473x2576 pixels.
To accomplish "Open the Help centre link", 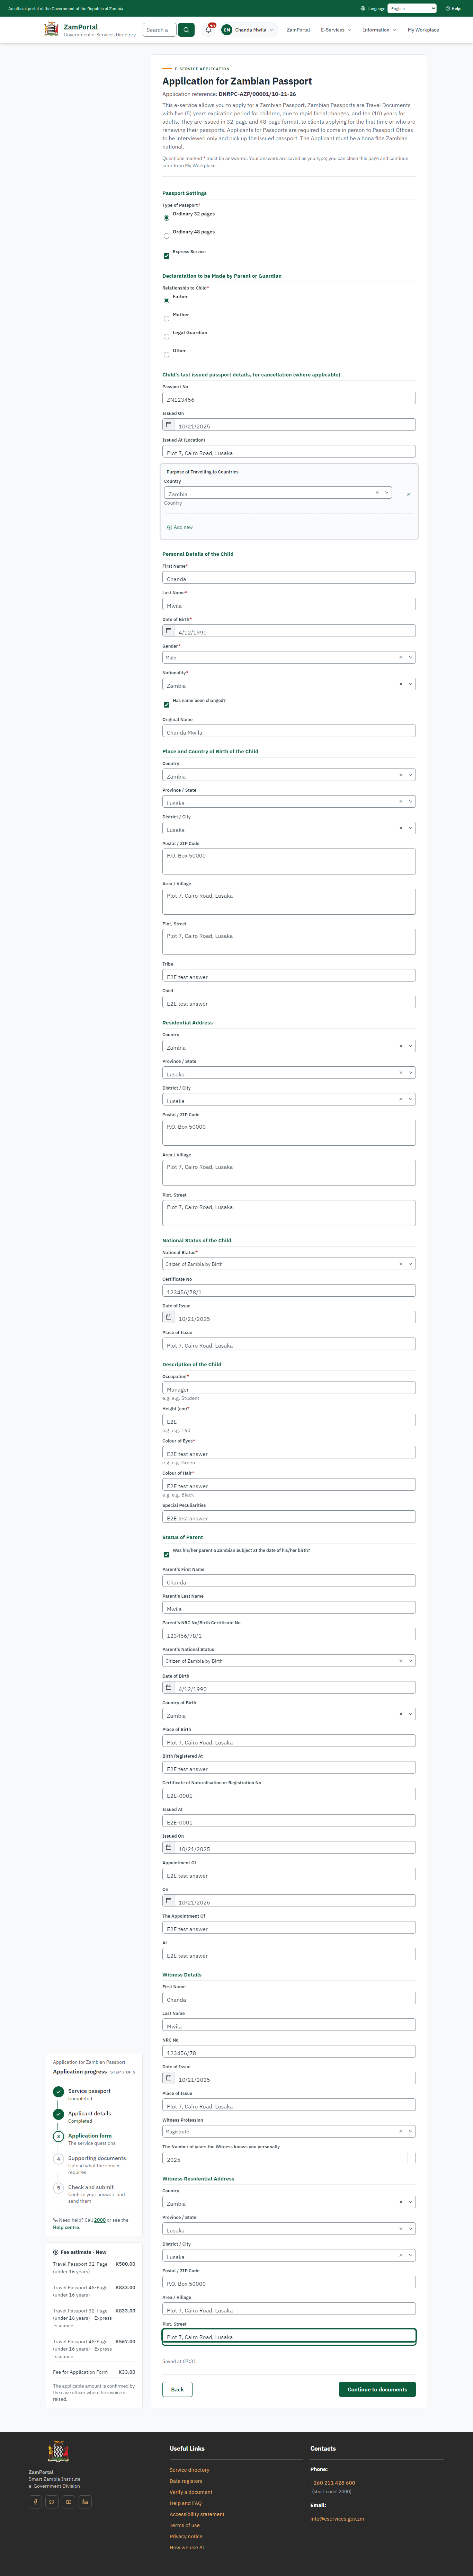I will [66, 2227].
